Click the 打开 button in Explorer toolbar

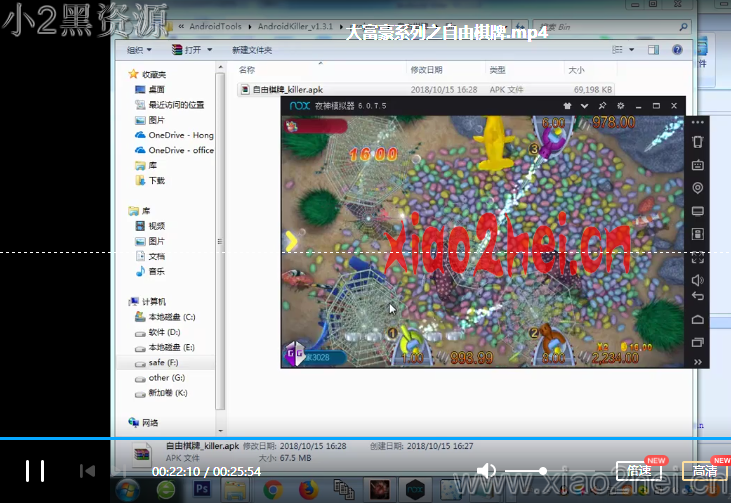point(187,50)
